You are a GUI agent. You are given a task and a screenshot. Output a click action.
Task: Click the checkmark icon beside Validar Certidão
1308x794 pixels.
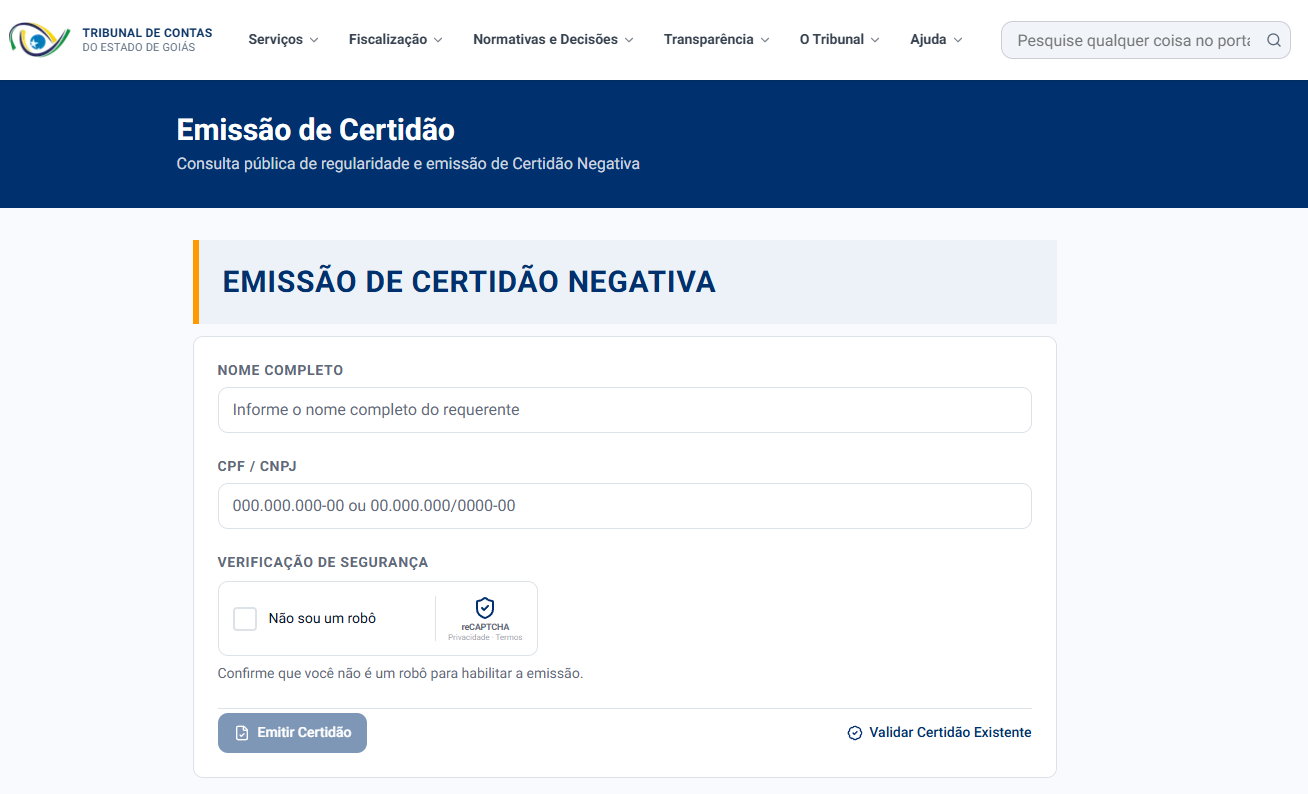pos(855,733)
